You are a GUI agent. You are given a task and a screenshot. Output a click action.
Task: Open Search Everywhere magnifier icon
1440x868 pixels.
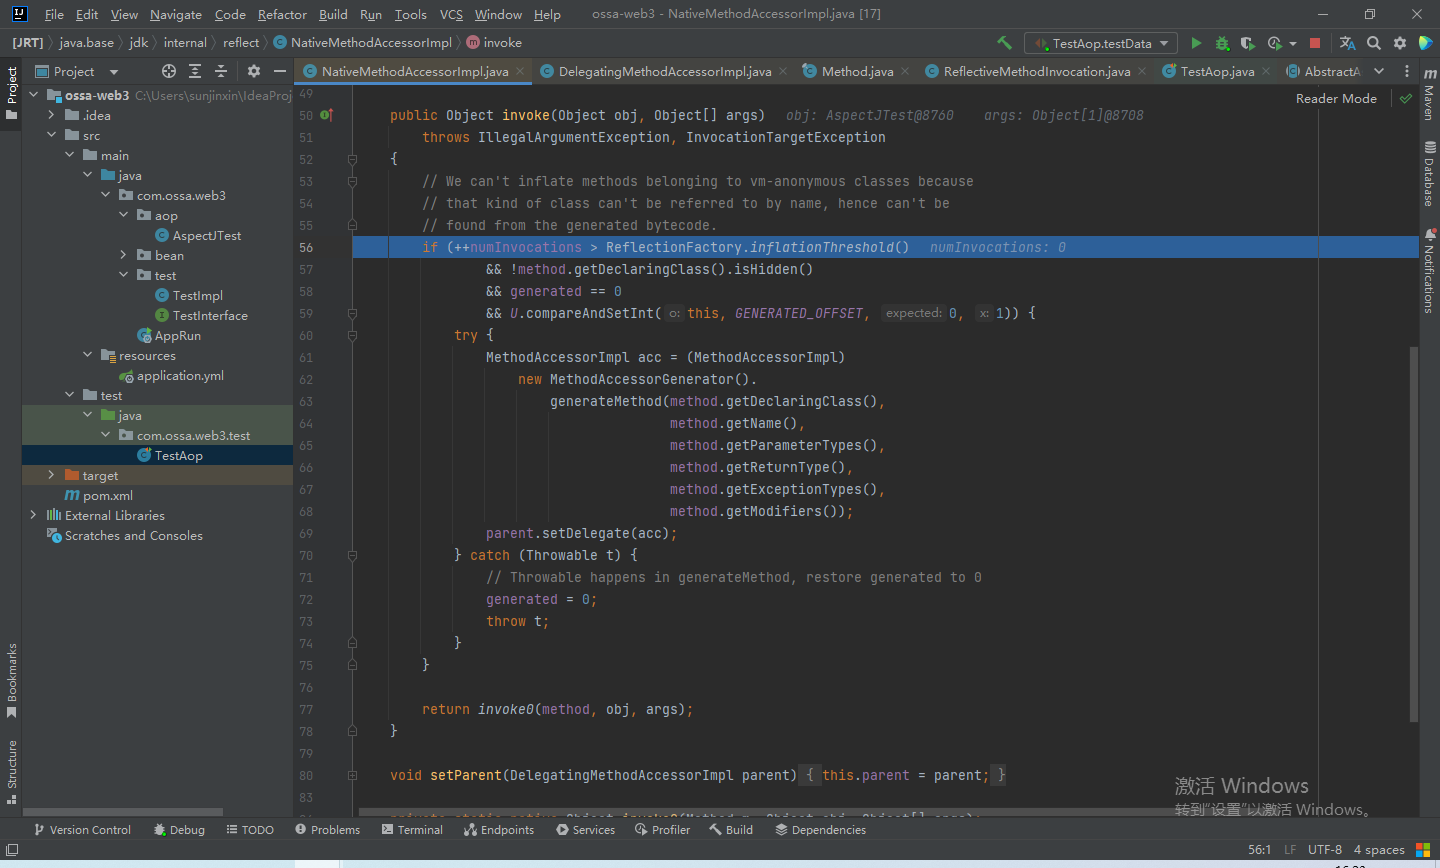(x=1374, y=43)
